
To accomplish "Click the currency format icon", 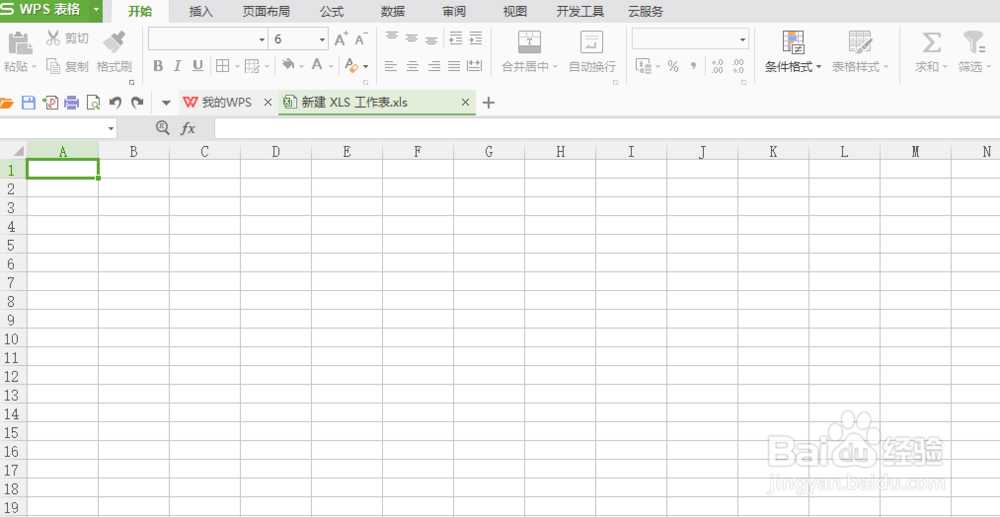I will pyautogui.click(x=643, y=66).
